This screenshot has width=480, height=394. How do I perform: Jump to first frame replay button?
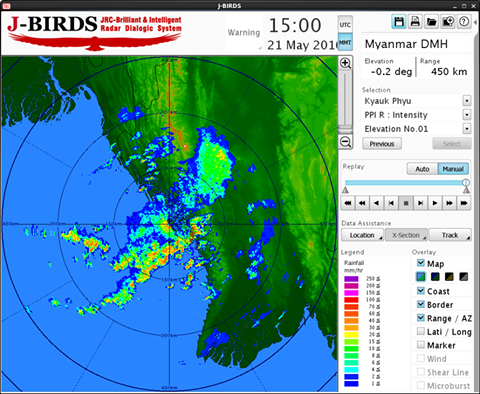coord(348,203)
